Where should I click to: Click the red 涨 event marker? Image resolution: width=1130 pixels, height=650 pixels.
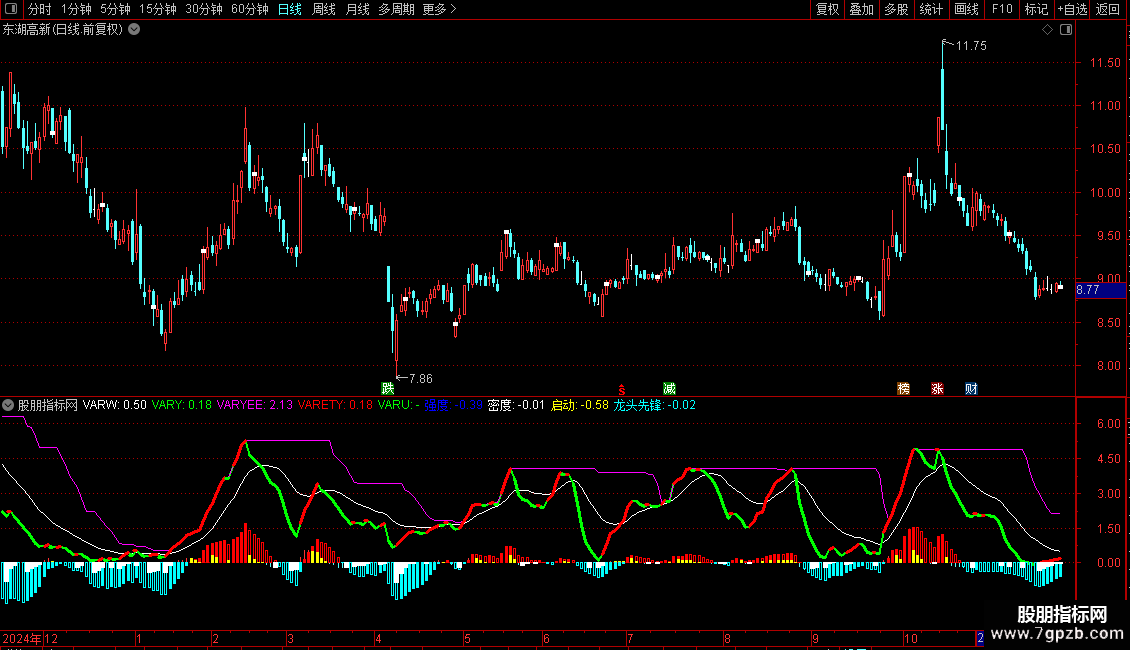coord(937,388)
